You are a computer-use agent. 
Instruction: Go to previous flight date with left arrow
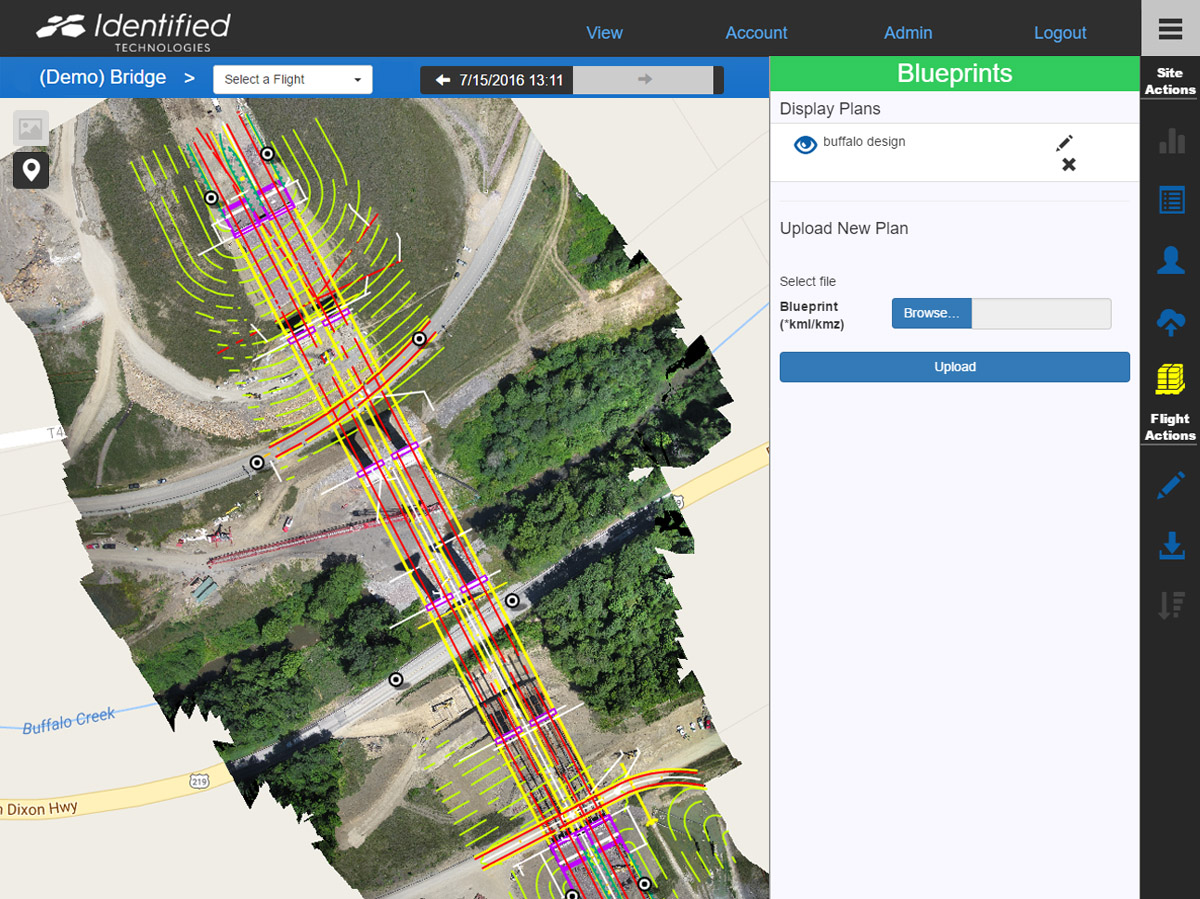tap(443, 80)
